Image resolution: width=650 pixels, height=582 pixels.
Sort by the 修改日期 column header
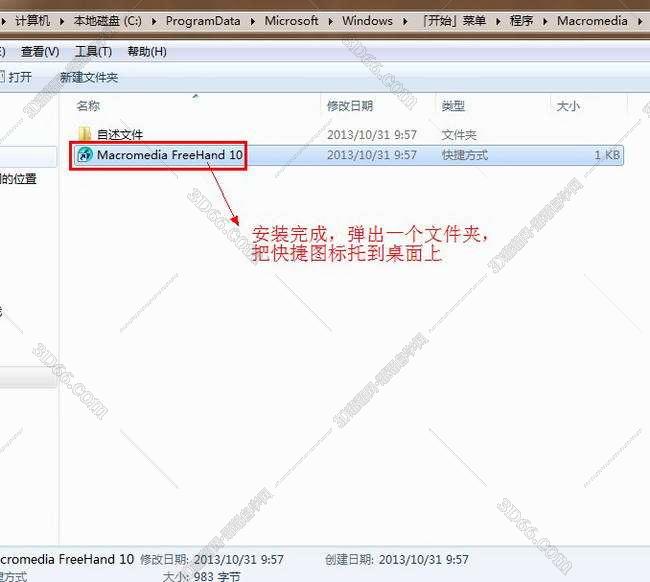pyautogui.click(x=350, y=106)
